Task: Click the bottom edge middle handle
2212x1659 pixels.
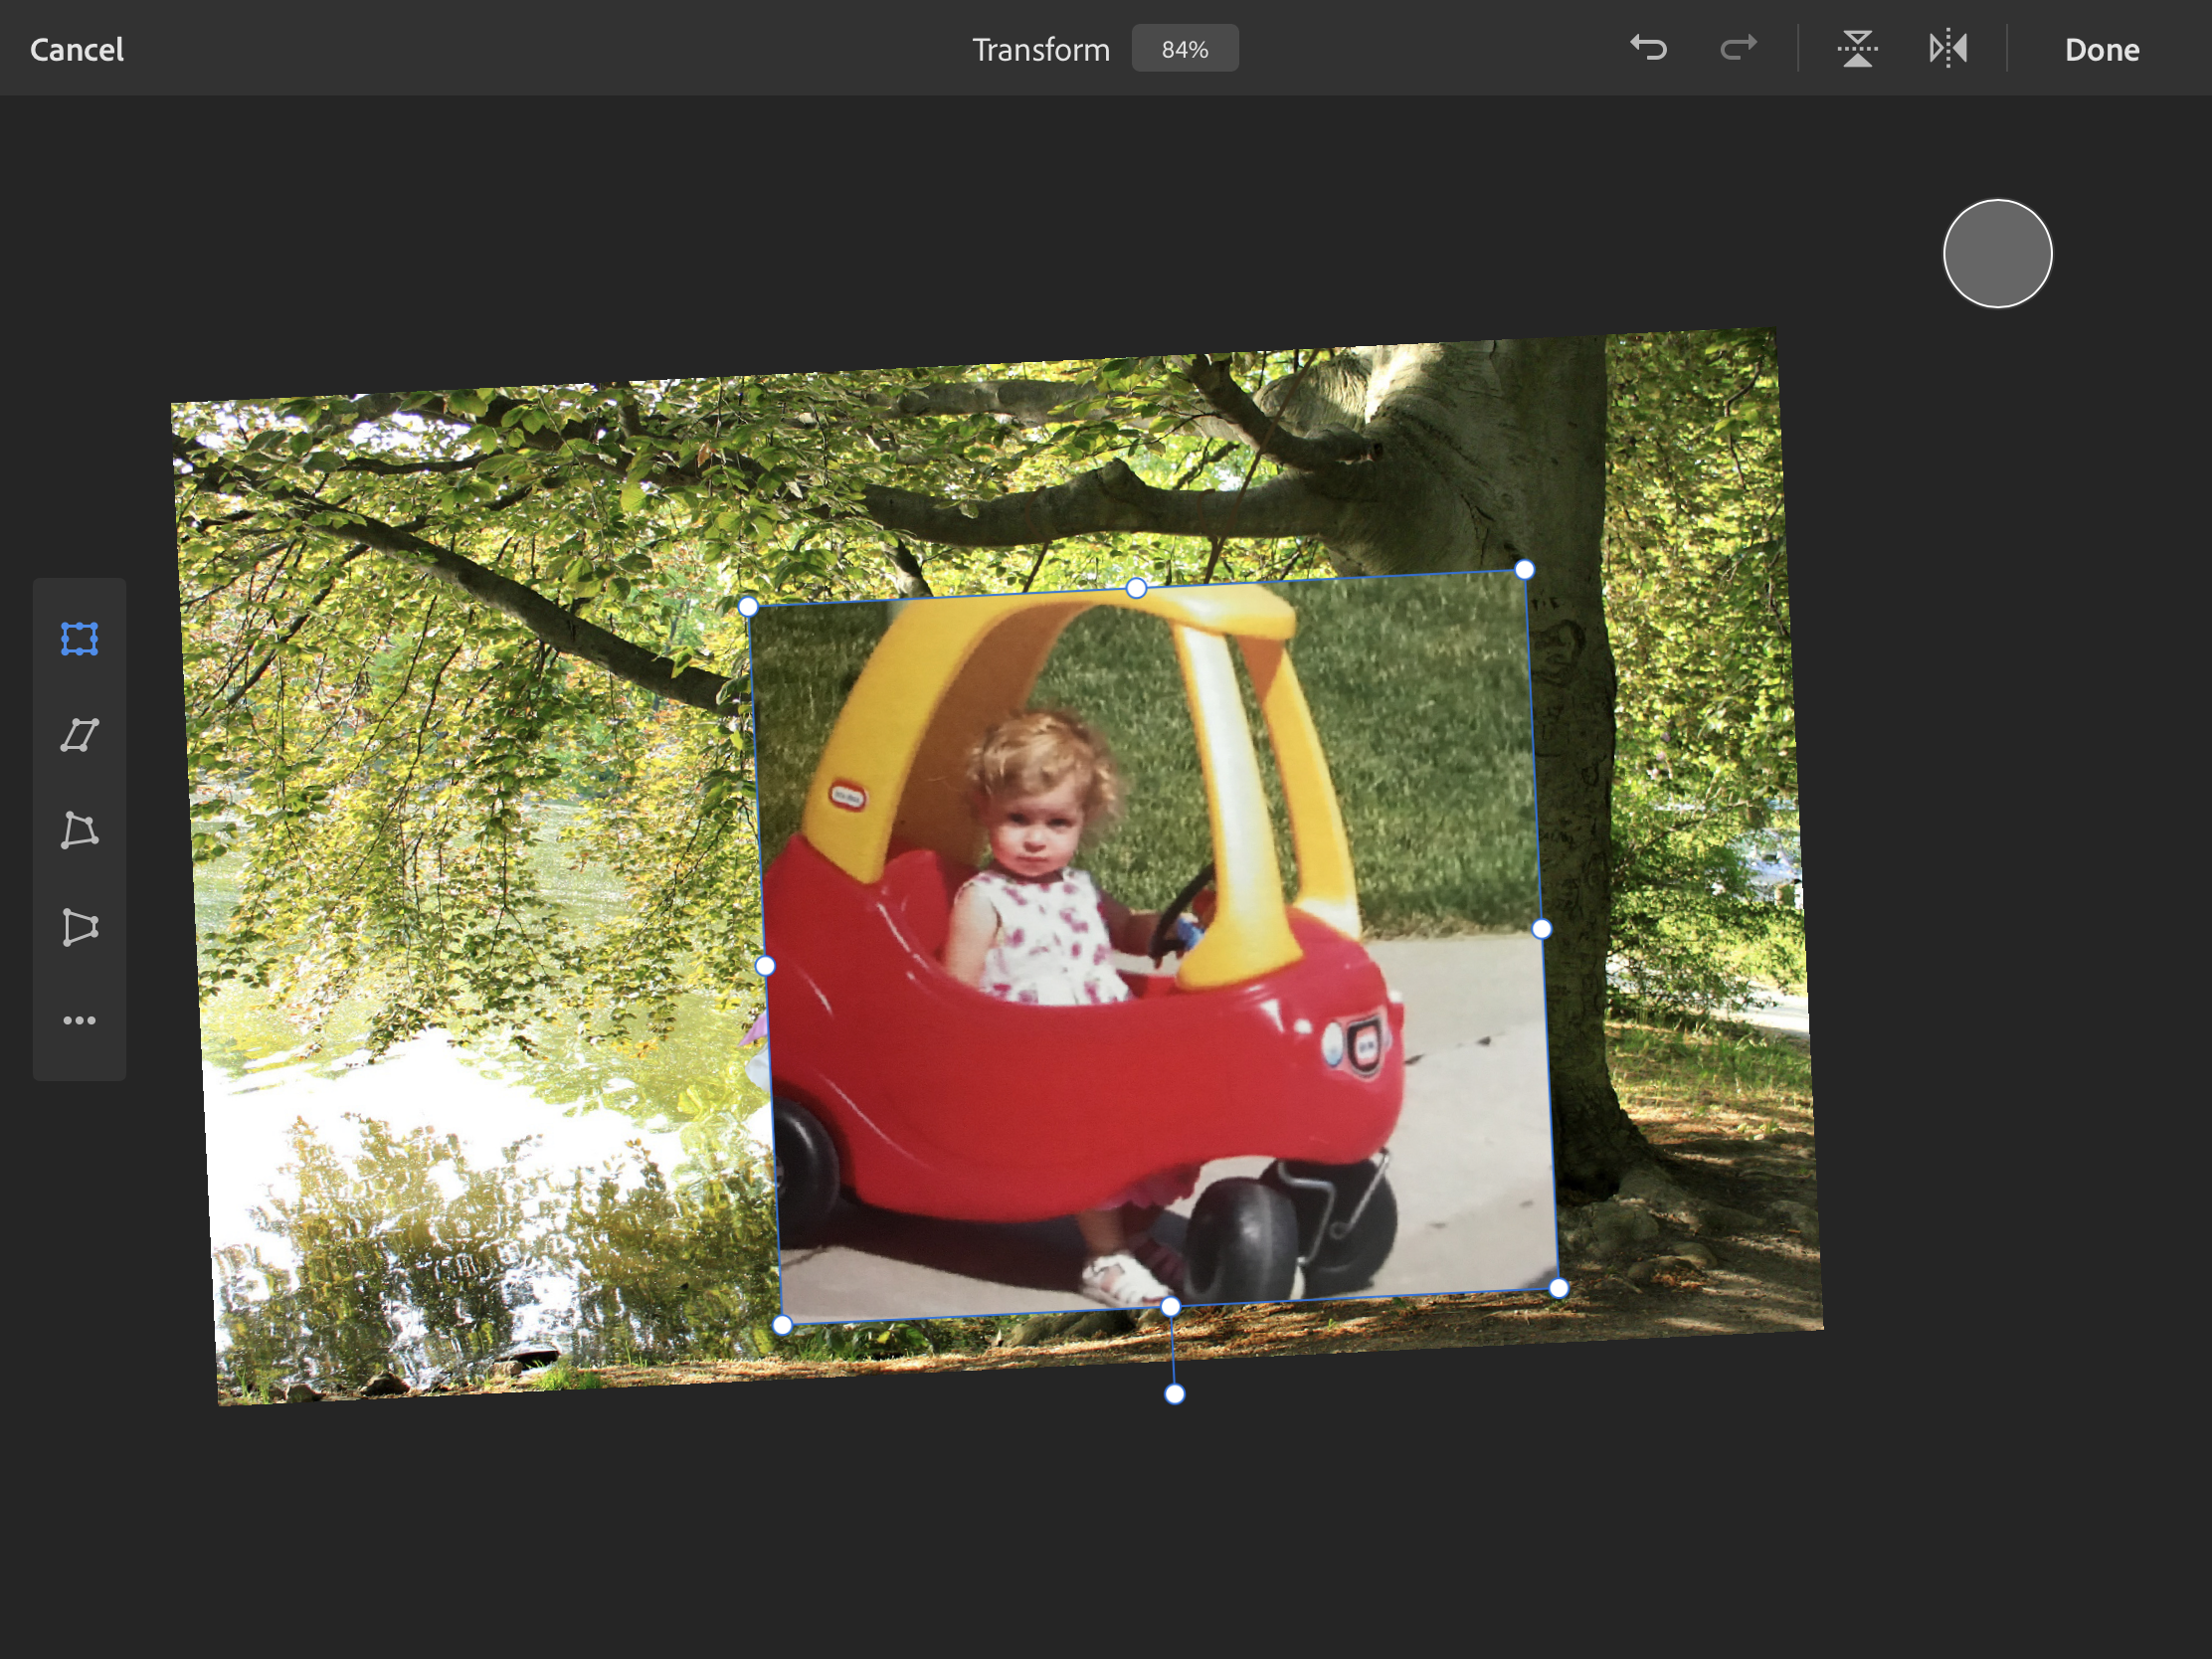Action: [x=1170, y=1307]
